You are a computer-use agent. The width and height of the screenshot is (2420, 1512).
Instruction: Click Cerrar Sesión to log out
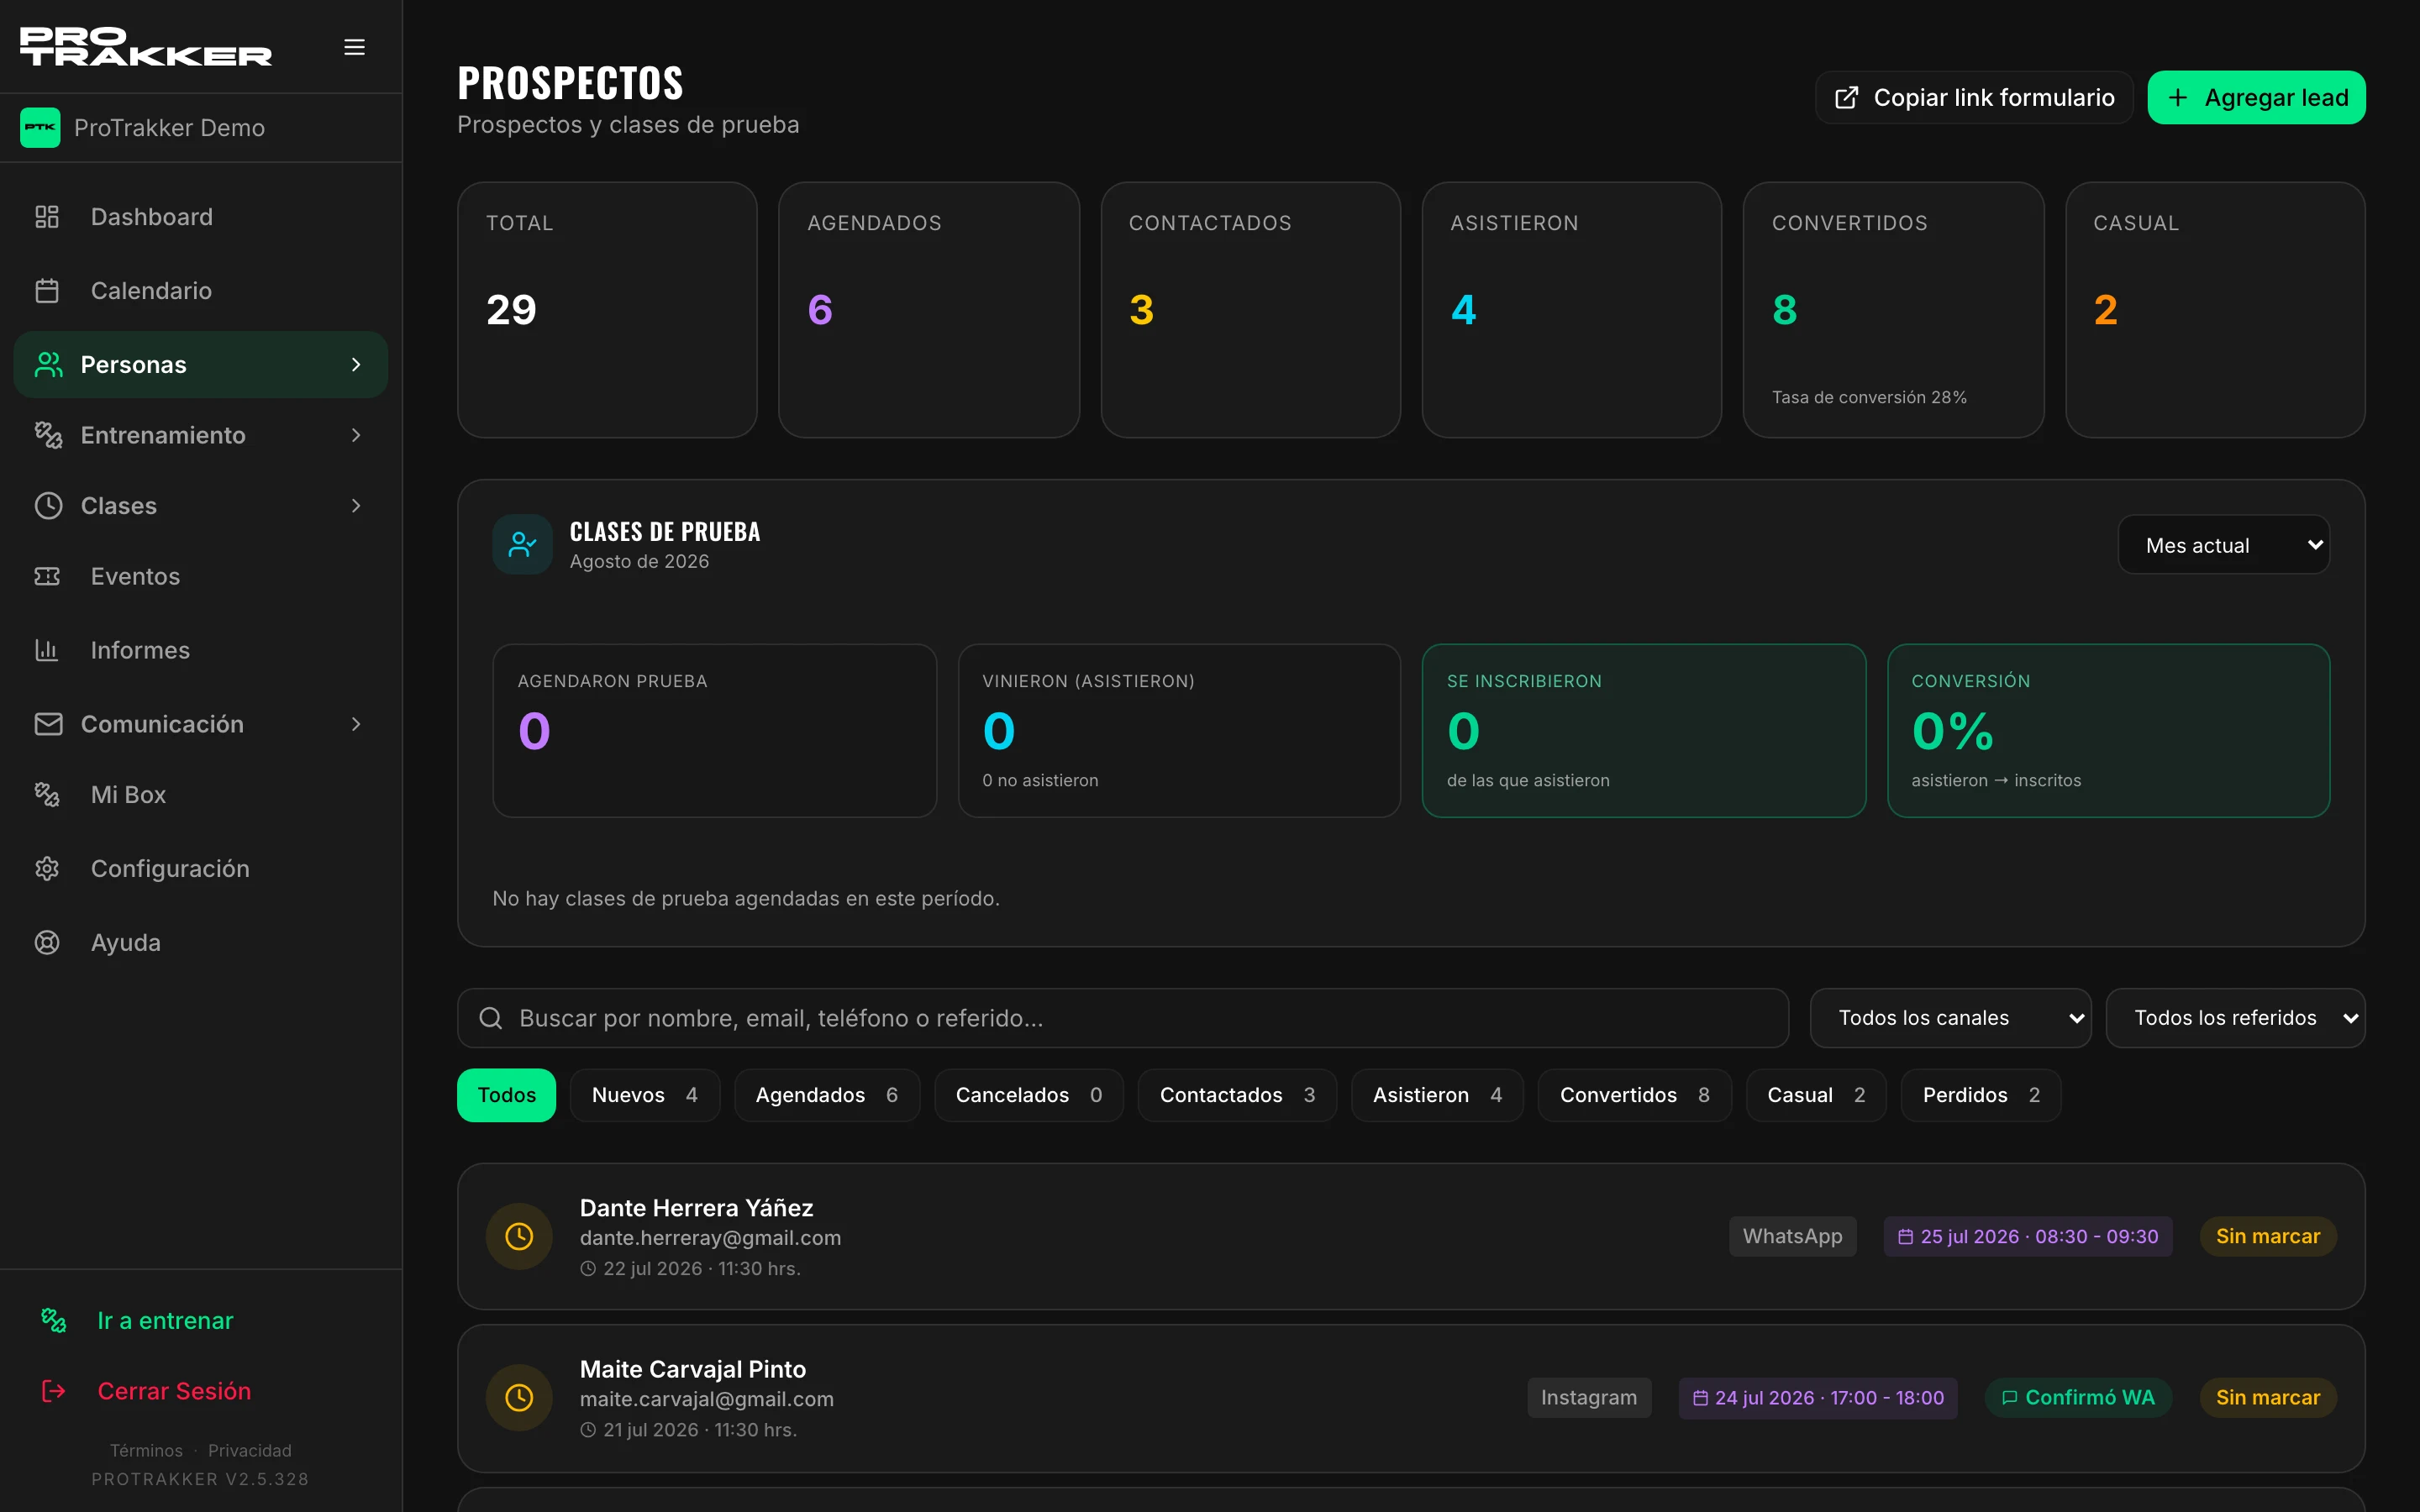(x=174, y=1391)
